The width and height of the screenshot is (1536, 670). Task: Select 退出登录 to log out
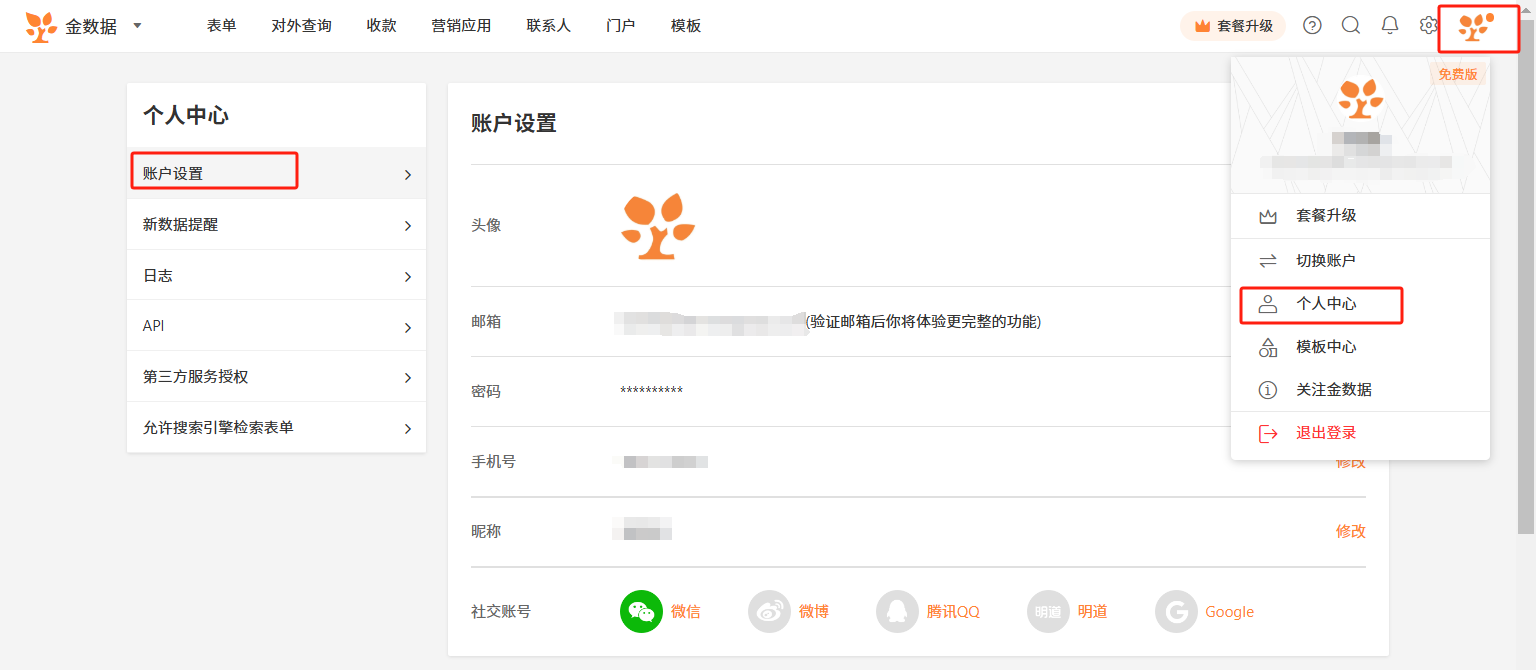click(x=1360, y=433)
